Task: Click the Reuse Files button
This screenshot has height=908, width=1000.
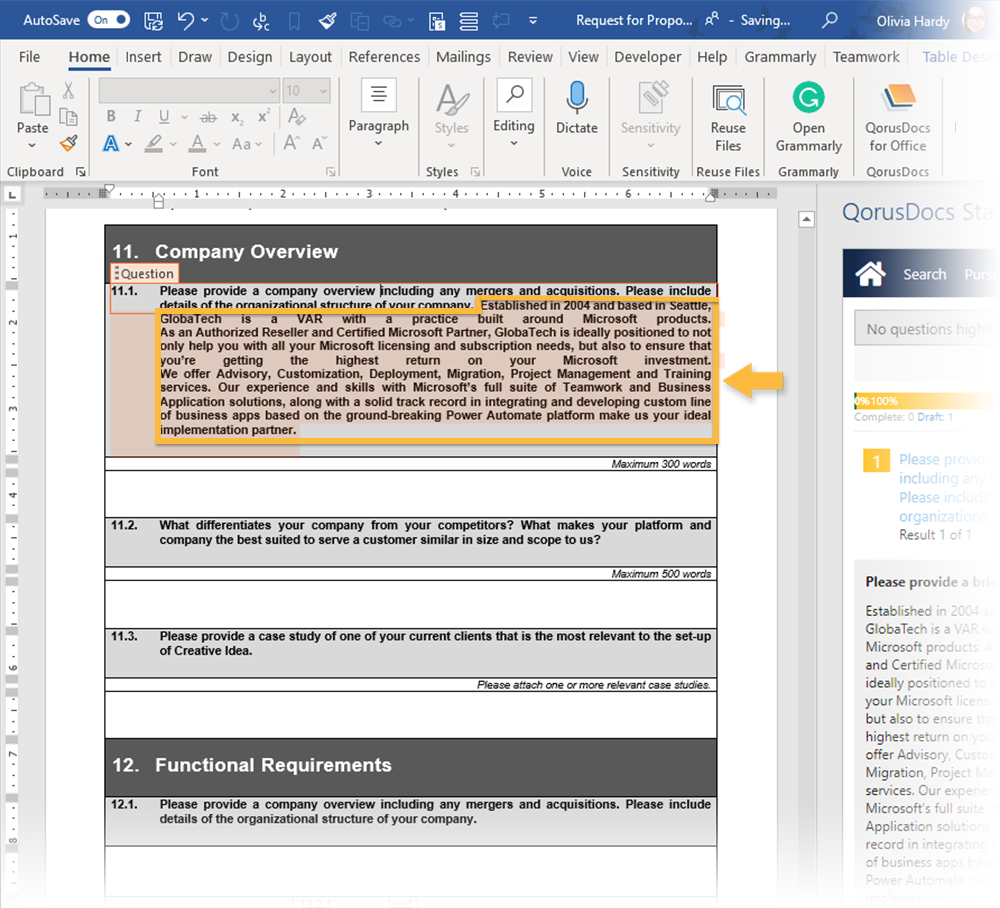Action: [x=728, y=119]
